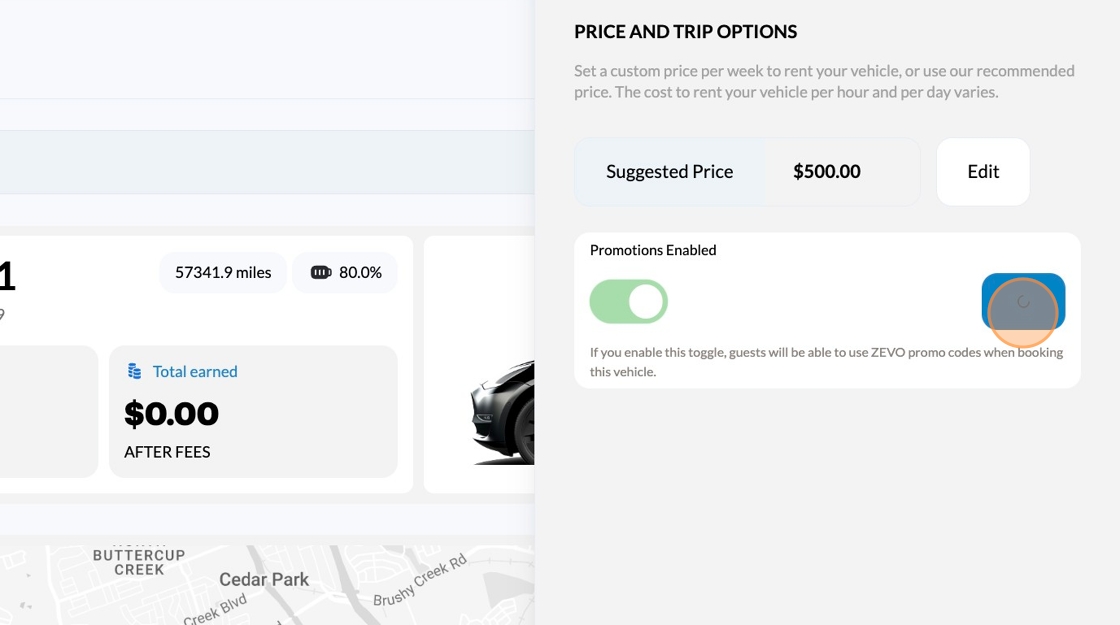Click the Suggested Price label
Viewport: 1120px width, 625px height.
669,172
